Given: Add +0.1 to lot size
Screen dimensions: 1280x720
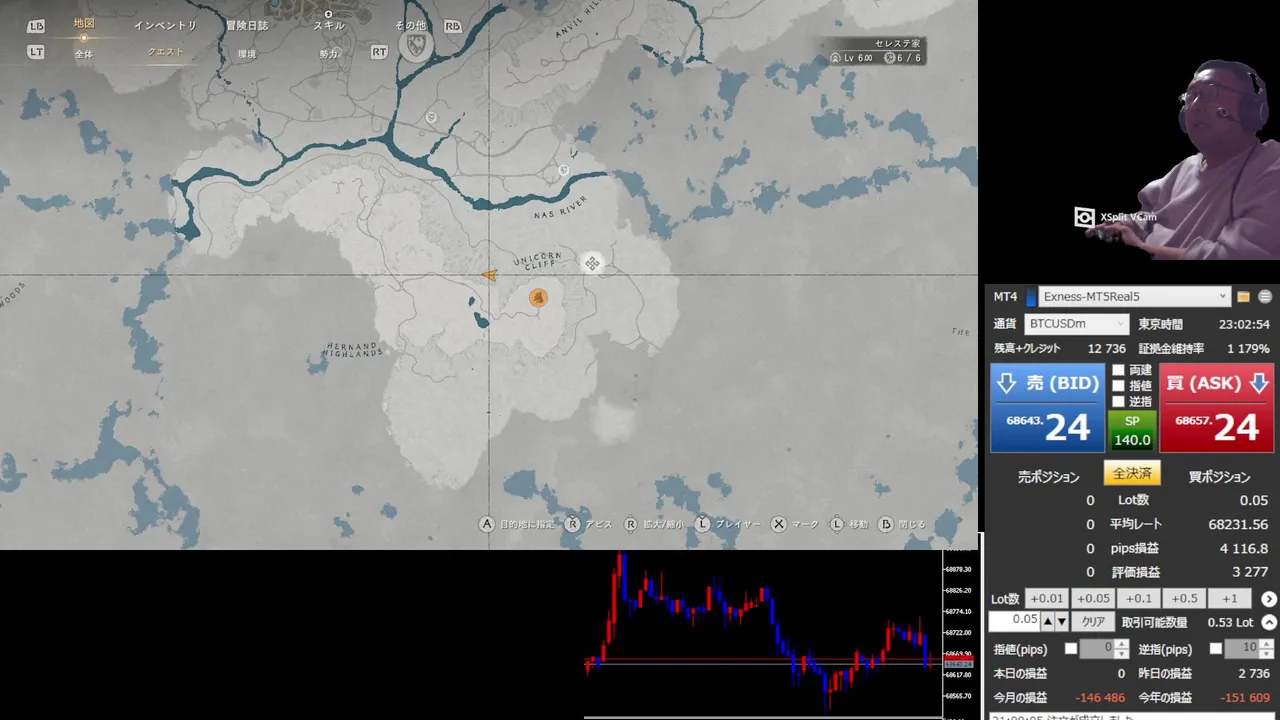Looking at the screenshot, I should coord(1139,599).
